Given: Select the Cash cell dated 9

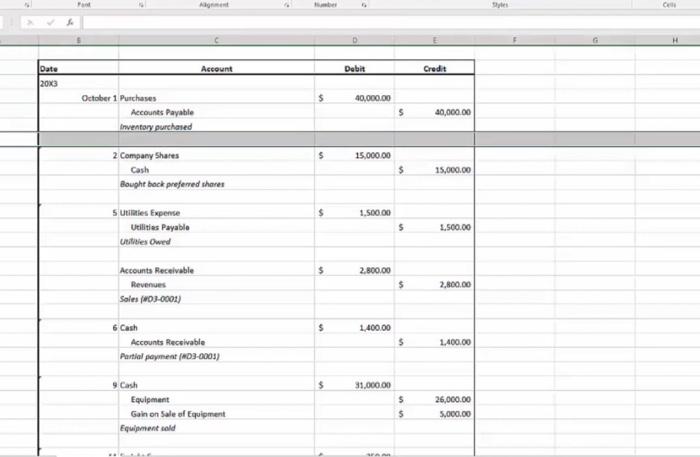Looking at the screenshot, I should pyautogui.click(x=217, y=385).
